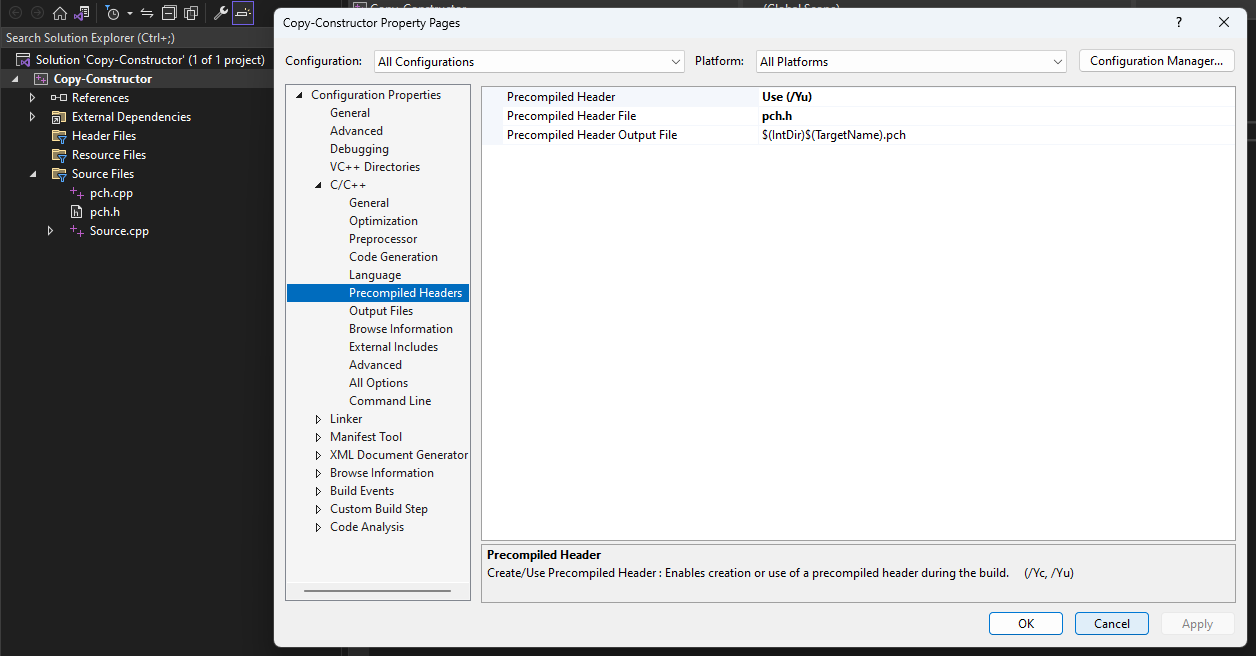1256x656 pixels.
Task: Collapse the Source Files folder
Action: [33, 174]
